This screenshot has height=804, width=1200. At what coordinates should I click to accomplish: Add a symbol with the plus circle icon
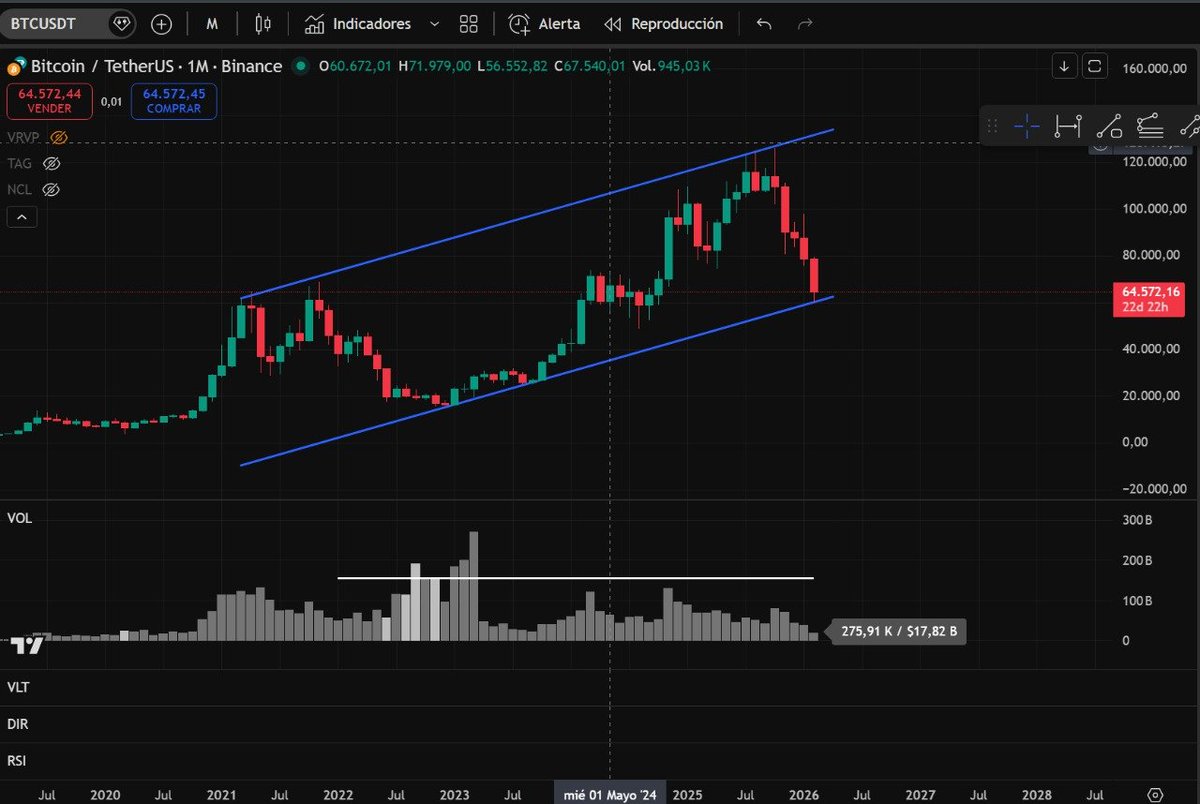(x=161, y=23)
